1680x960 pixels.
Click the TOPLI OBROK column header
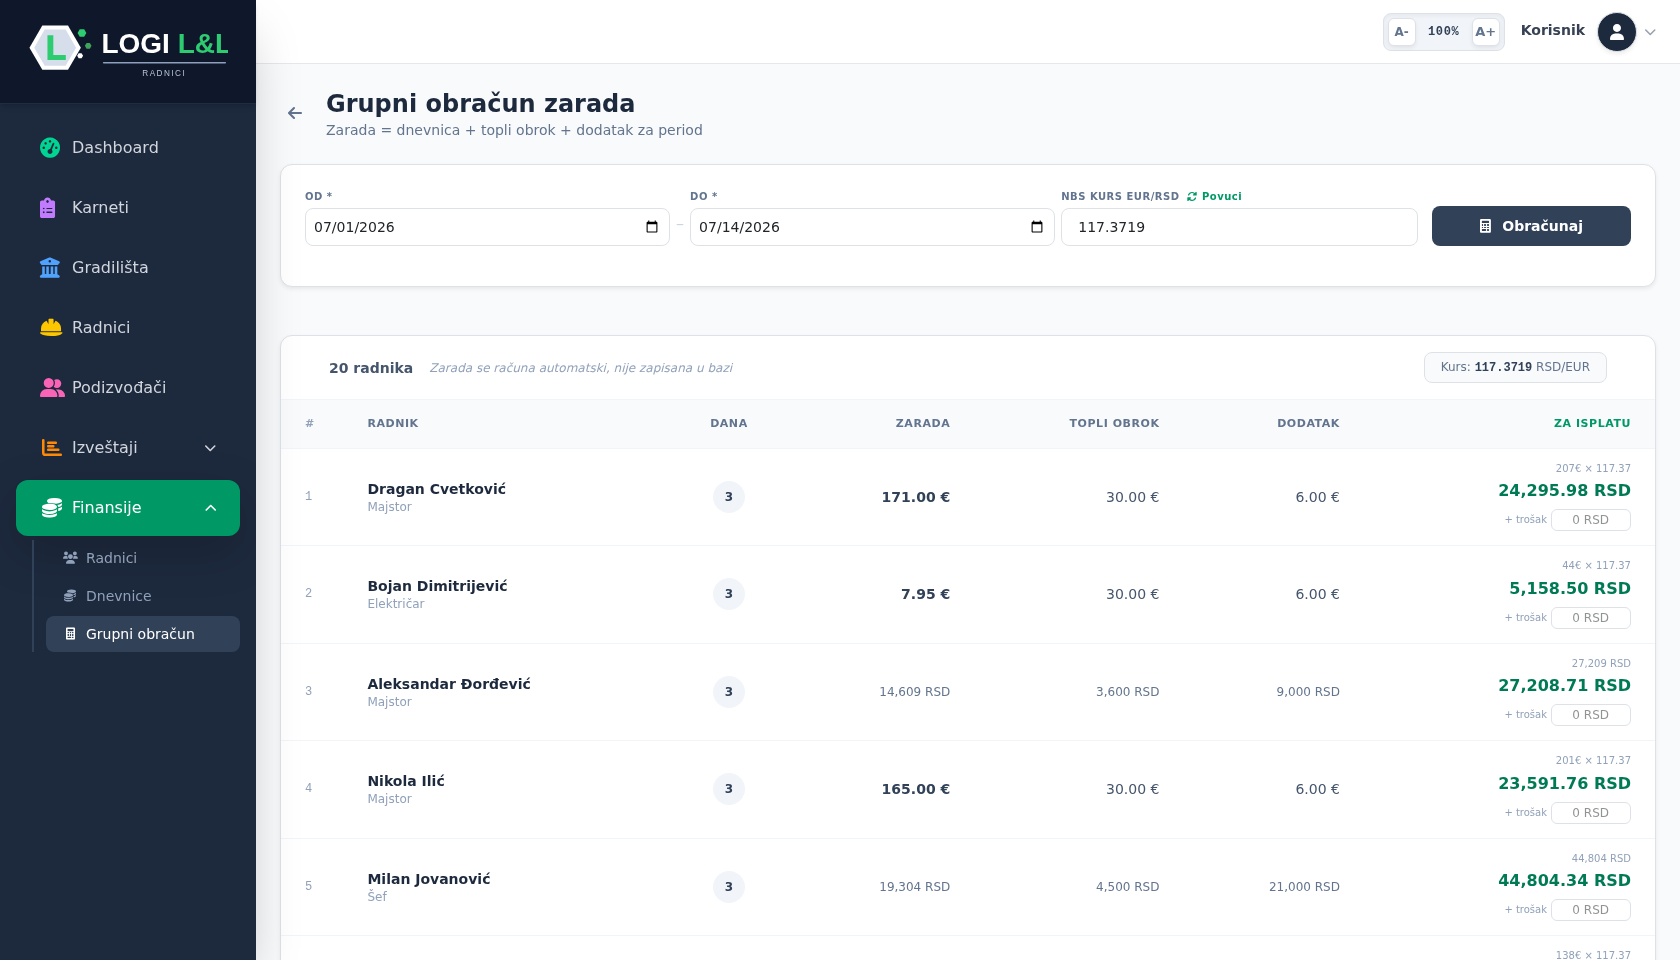pos(1114,424)
